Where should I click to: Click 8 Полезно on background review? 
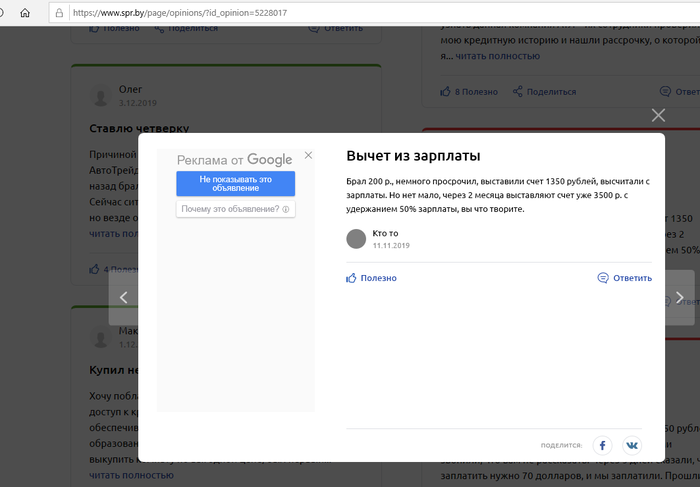469,92
